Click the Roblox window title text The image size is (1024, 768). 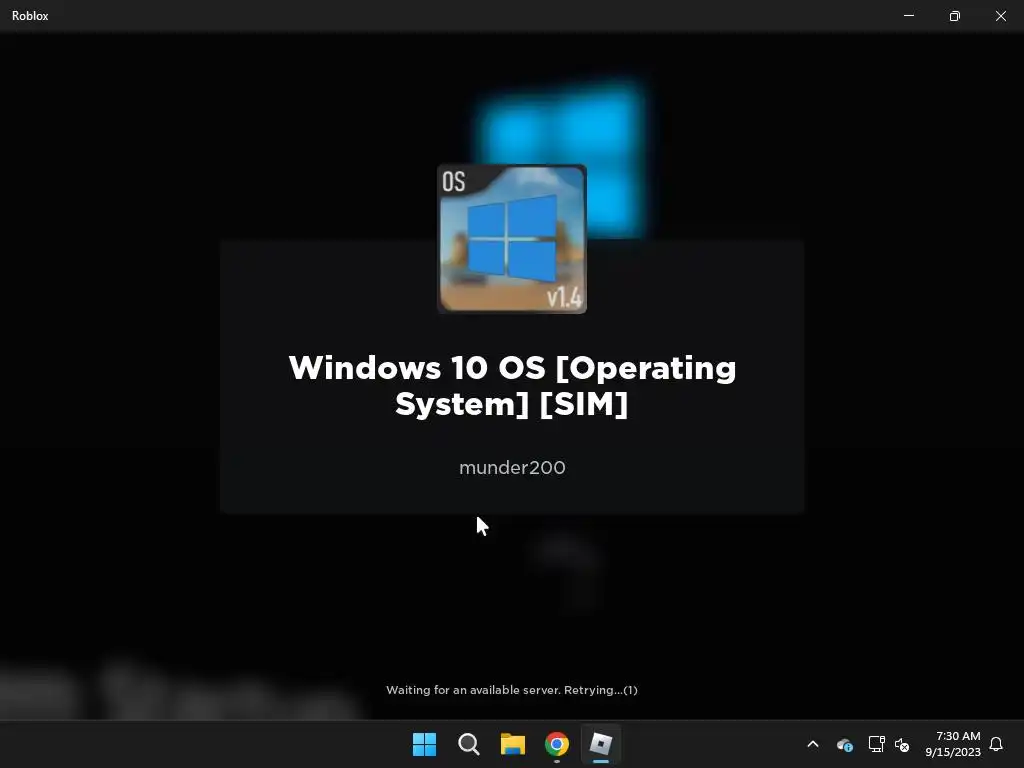click(30, 16)
